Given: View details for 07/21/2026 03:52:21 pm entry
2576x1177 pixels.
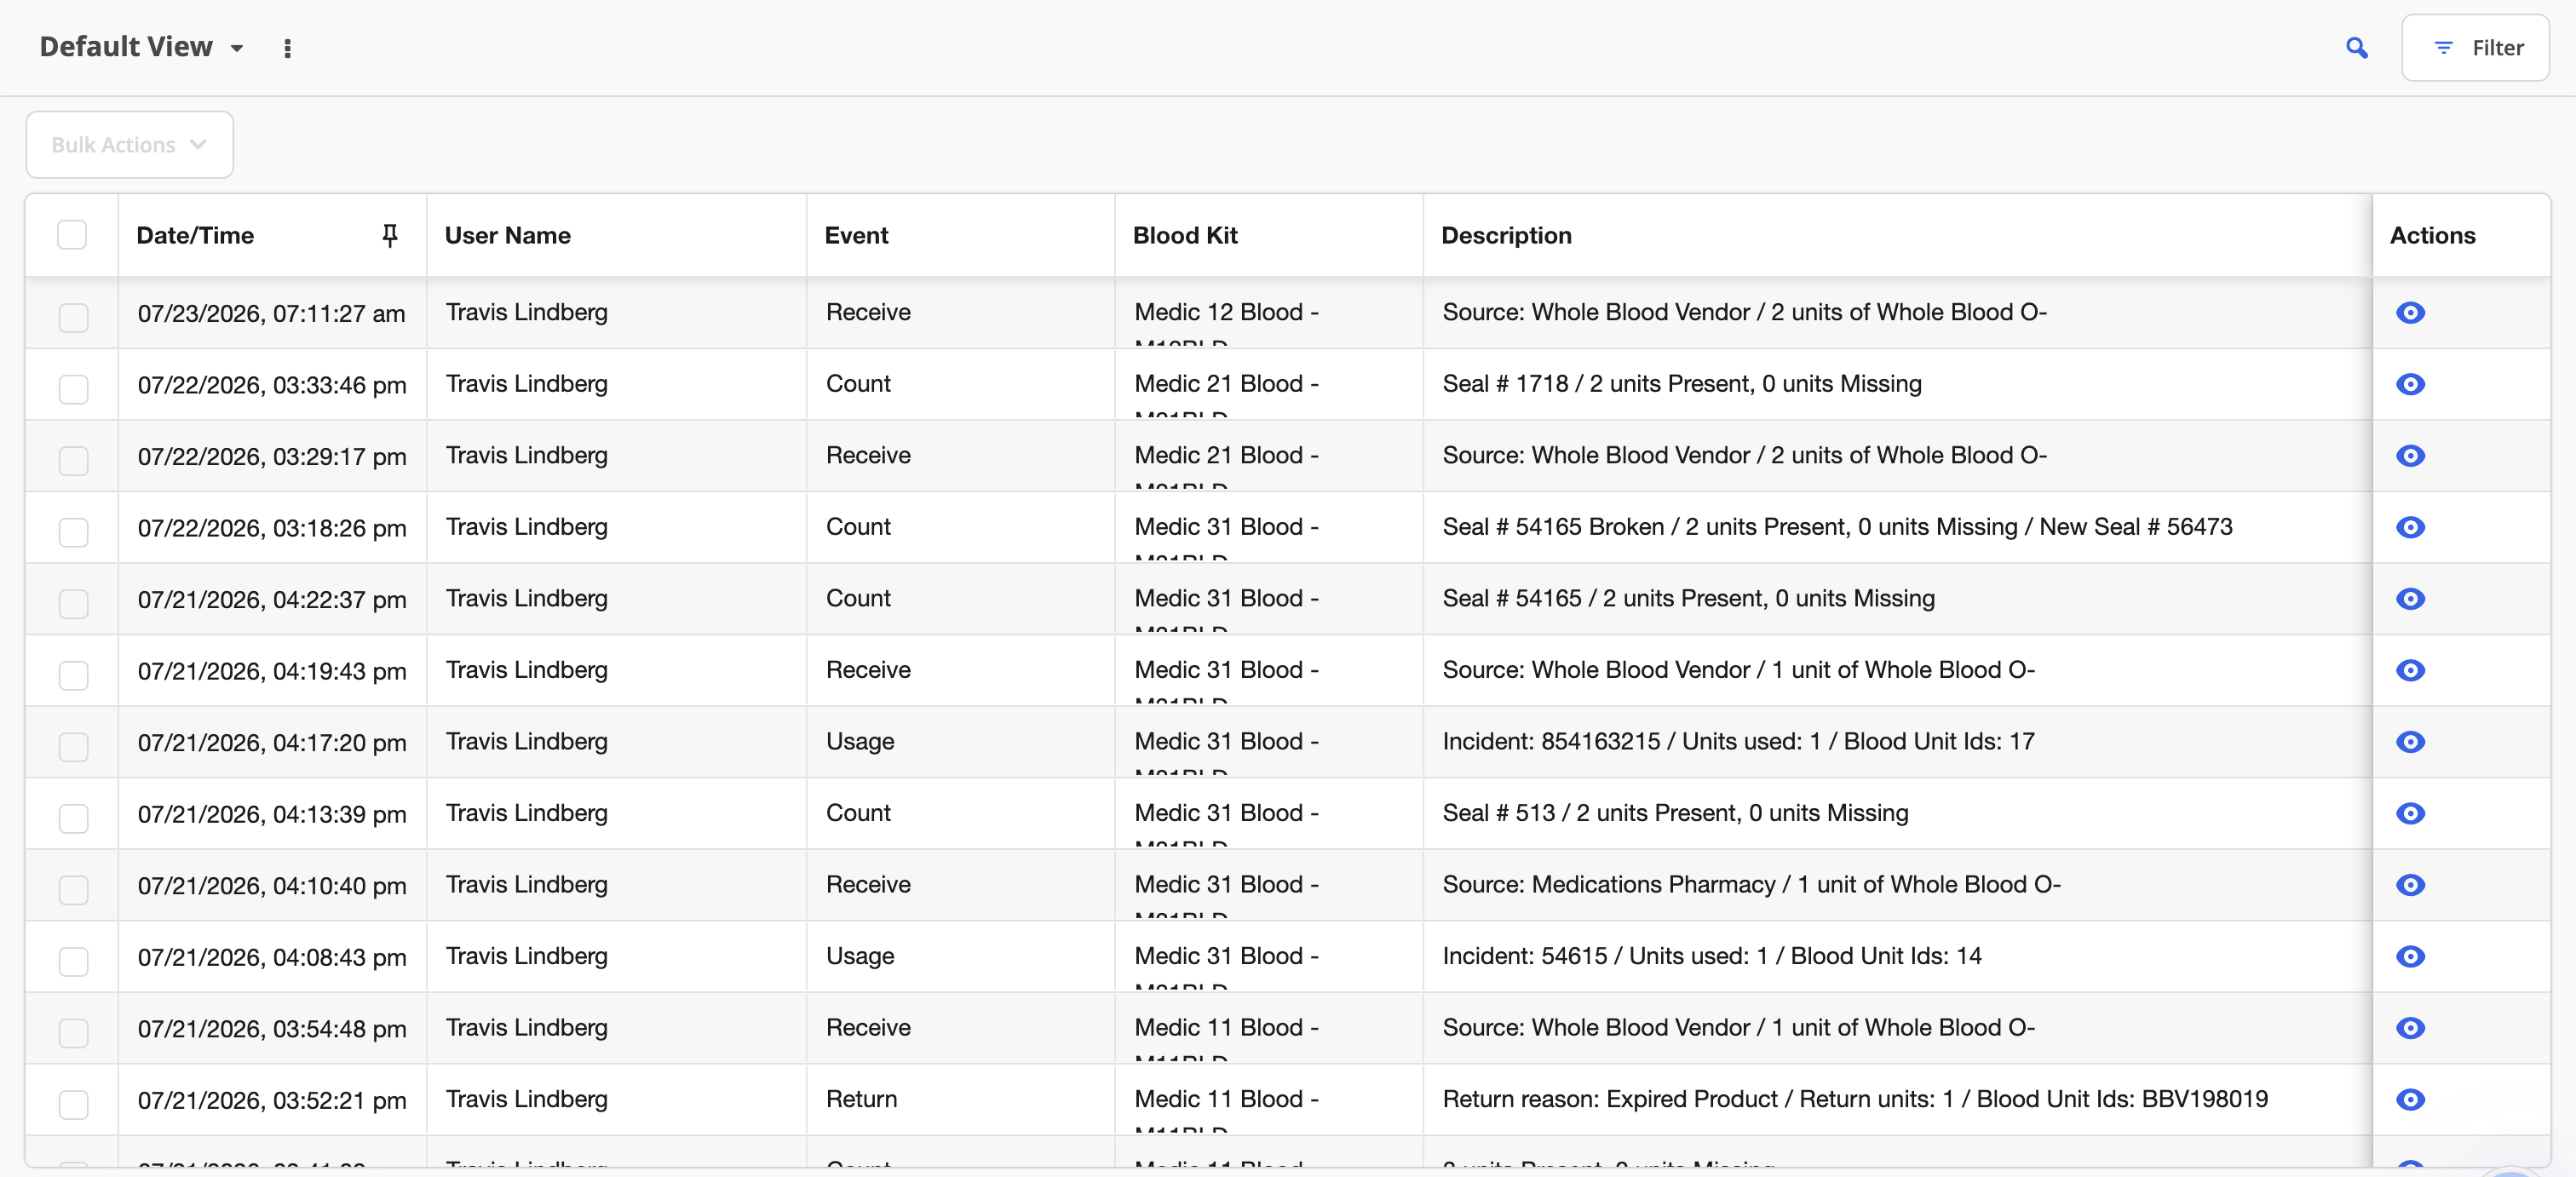Looking at the screenshot, I should (x=2410, y=1099).
